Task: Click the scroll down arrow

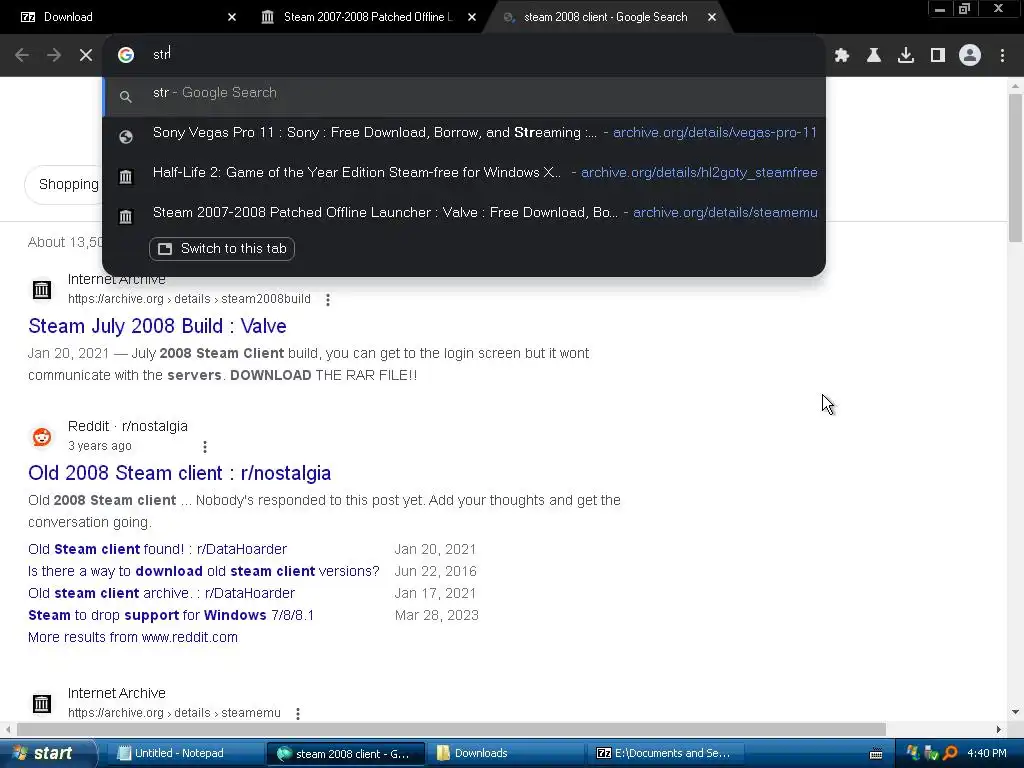Action: coord(1015,712)
